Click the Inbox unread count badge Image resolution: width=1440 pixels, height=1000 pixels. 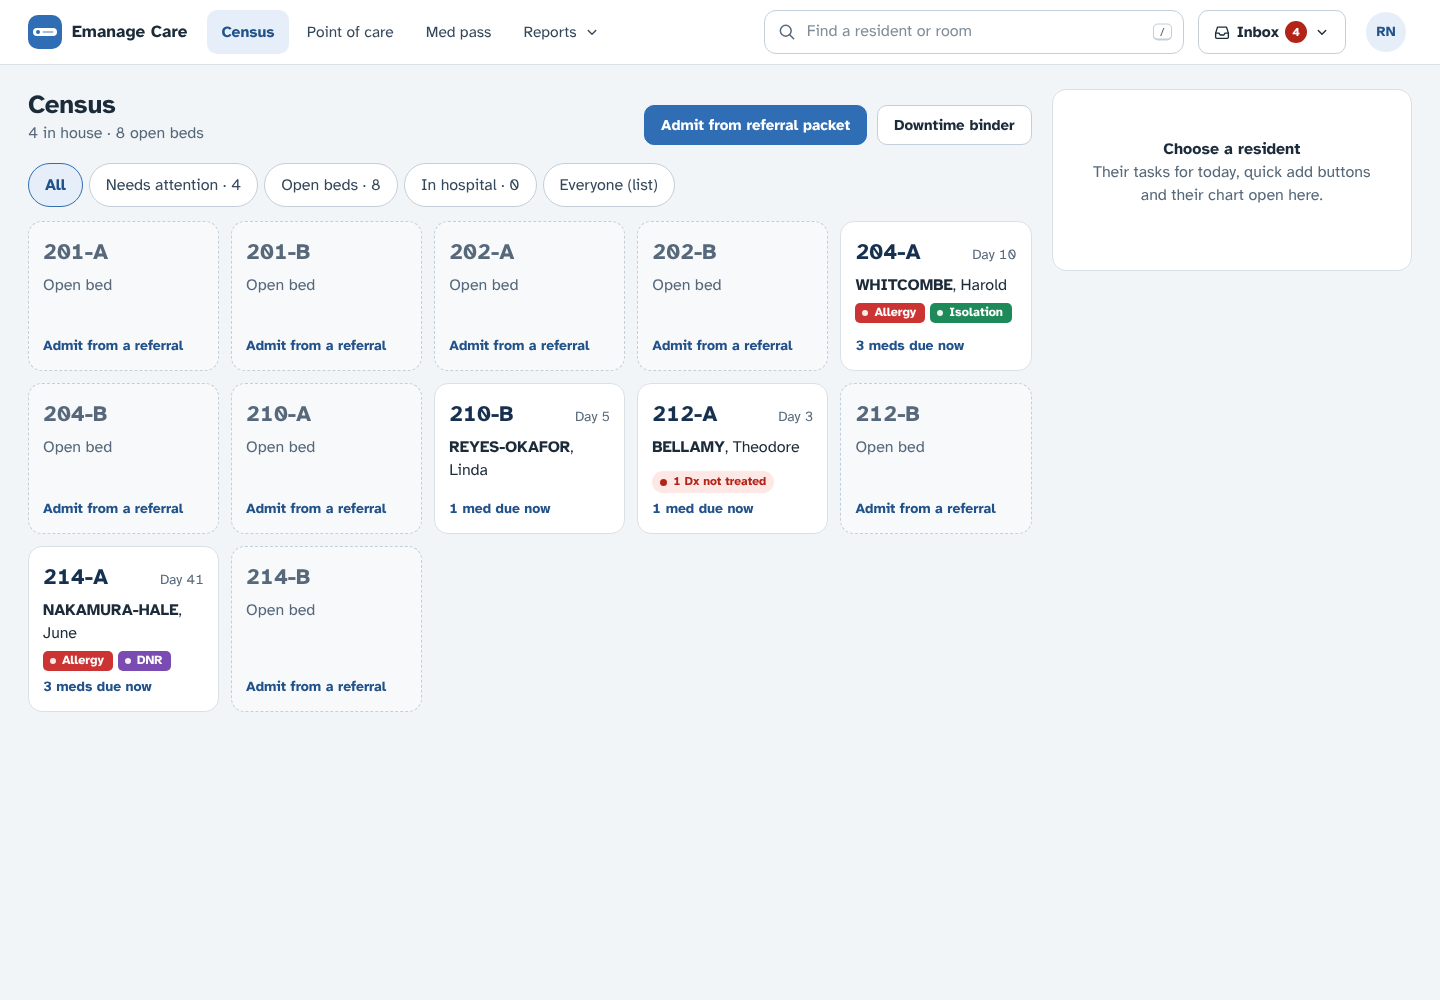pyautogui.click(x=1296, y=32)
